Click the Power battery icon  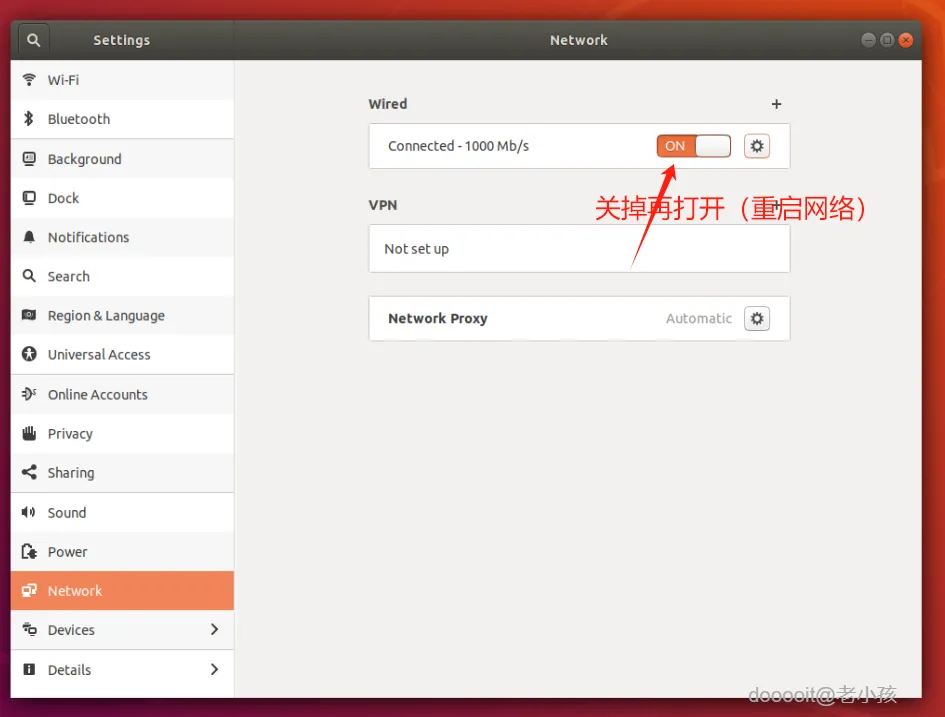29,551
